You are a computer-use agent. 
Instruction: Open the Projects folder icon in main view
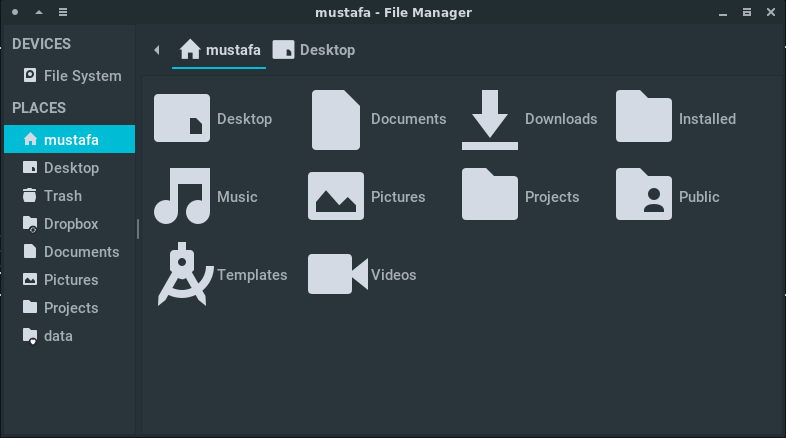[490, 194]
